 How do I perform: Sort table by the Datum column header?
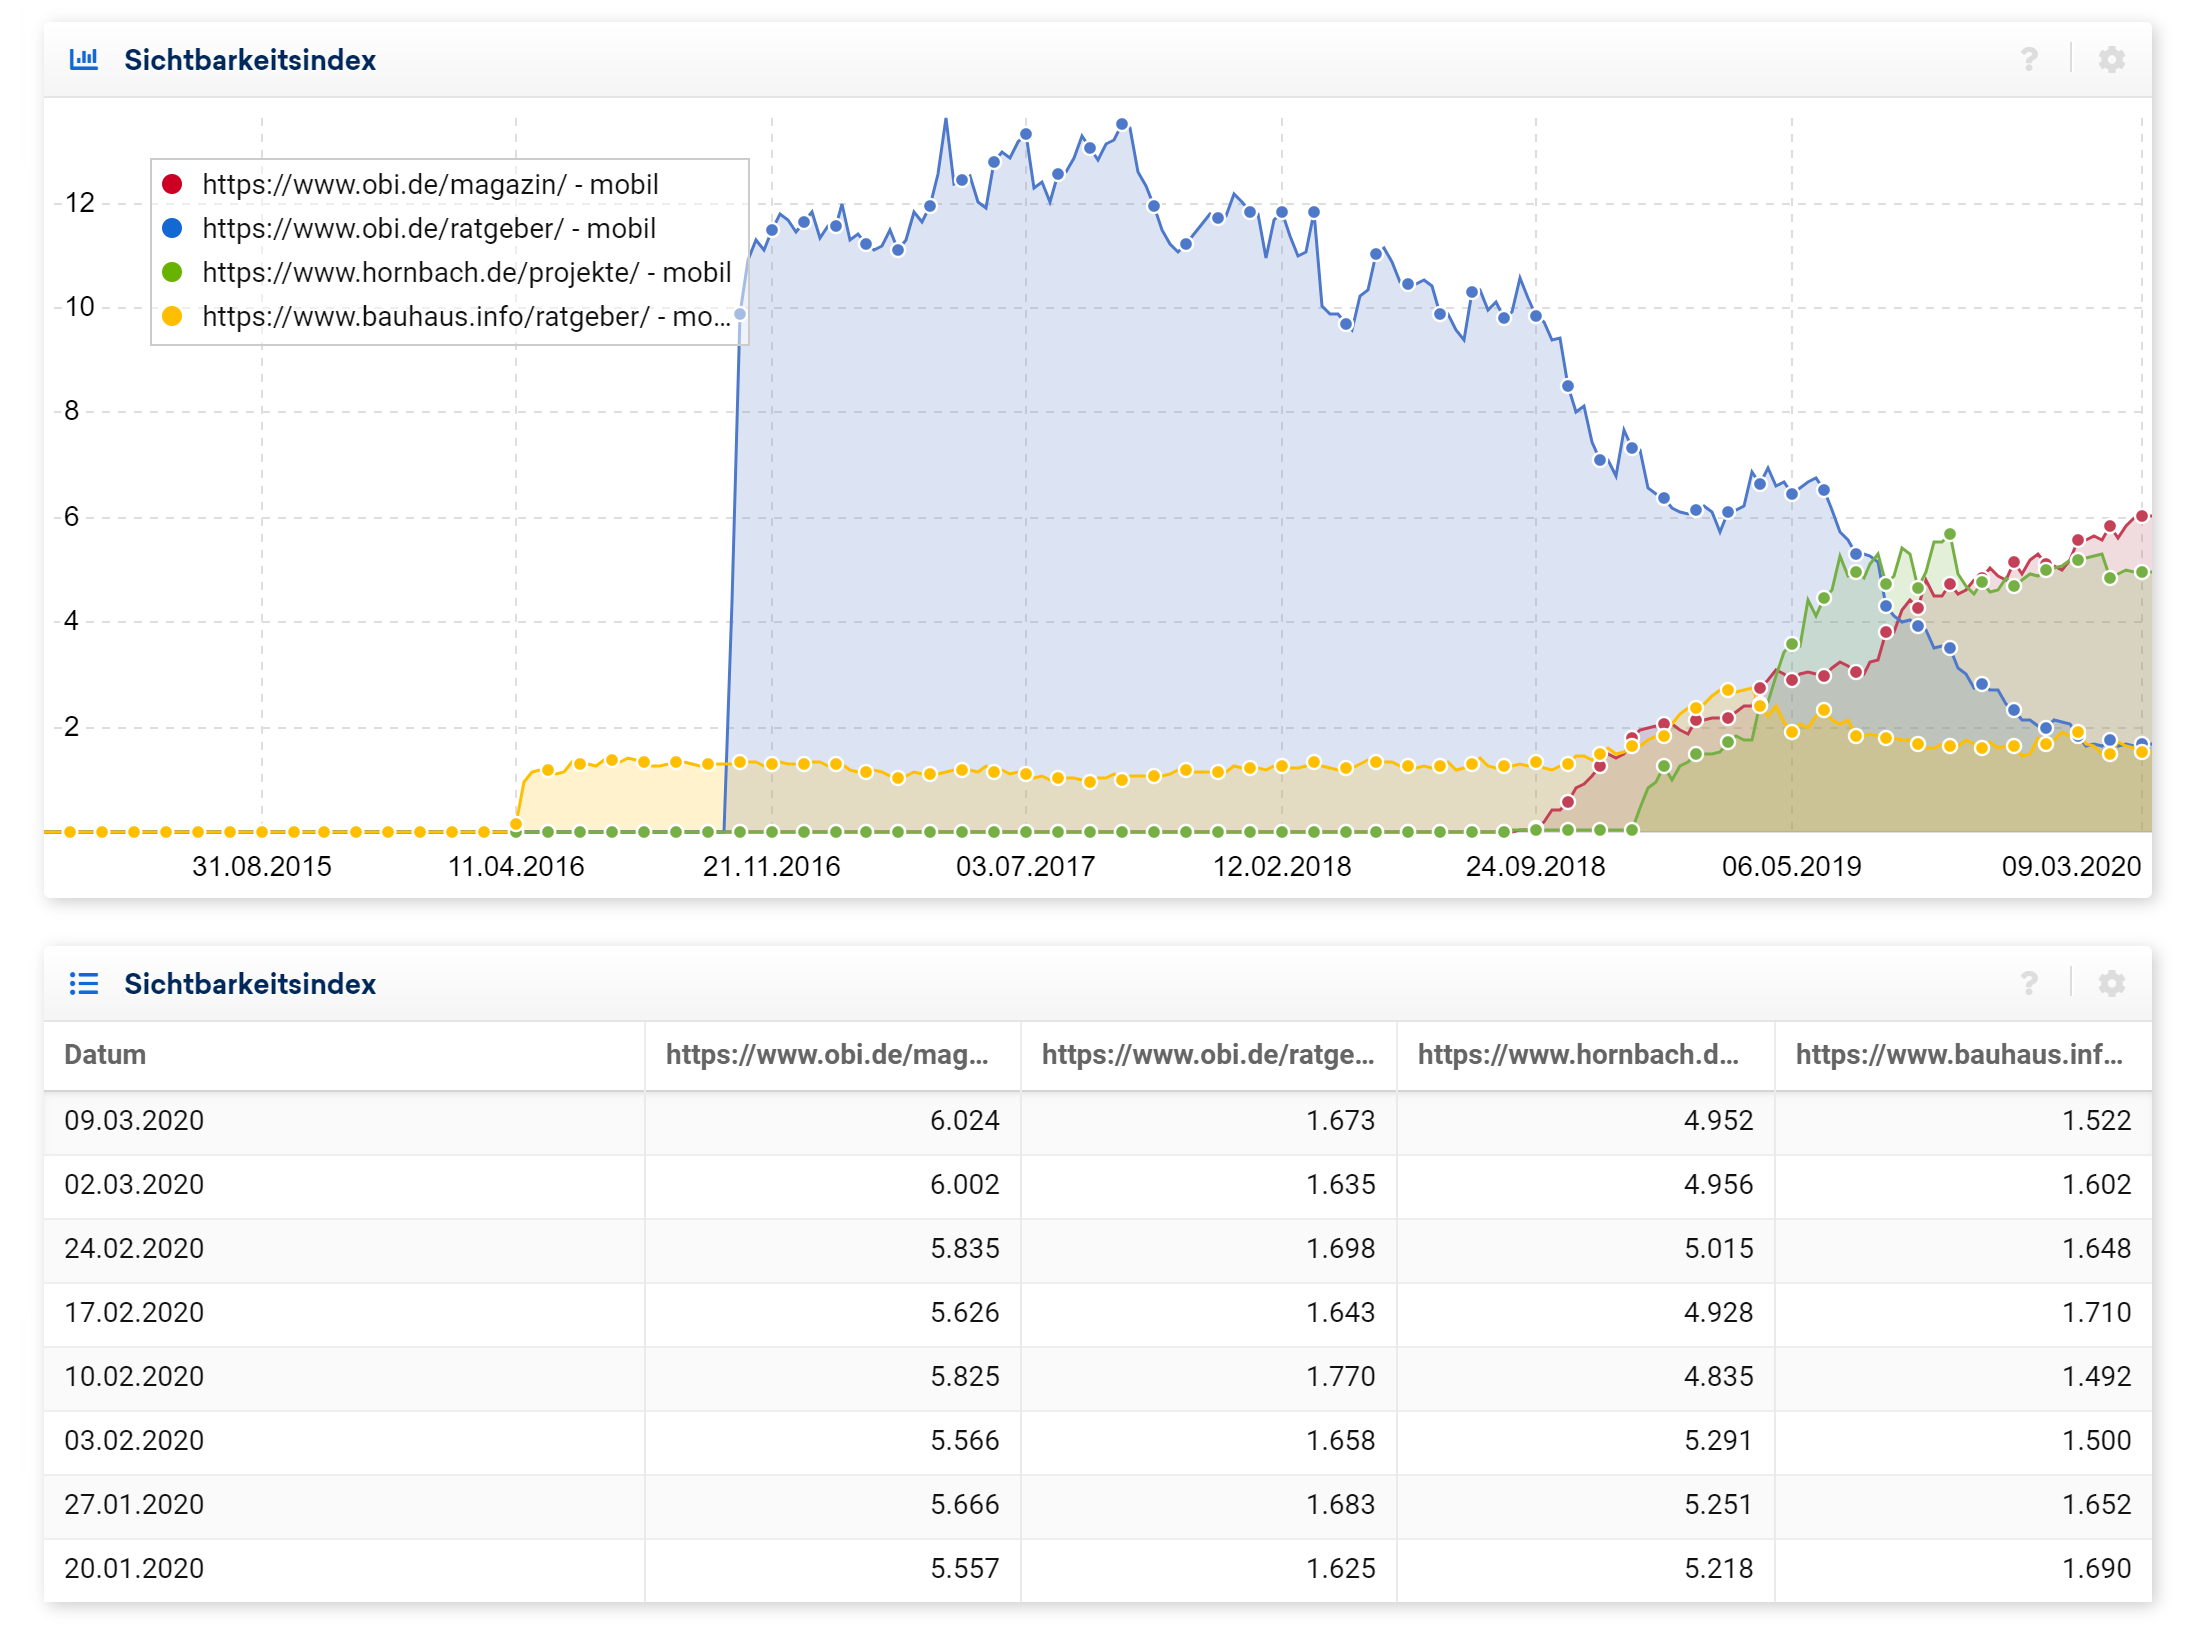point(105,1055)
